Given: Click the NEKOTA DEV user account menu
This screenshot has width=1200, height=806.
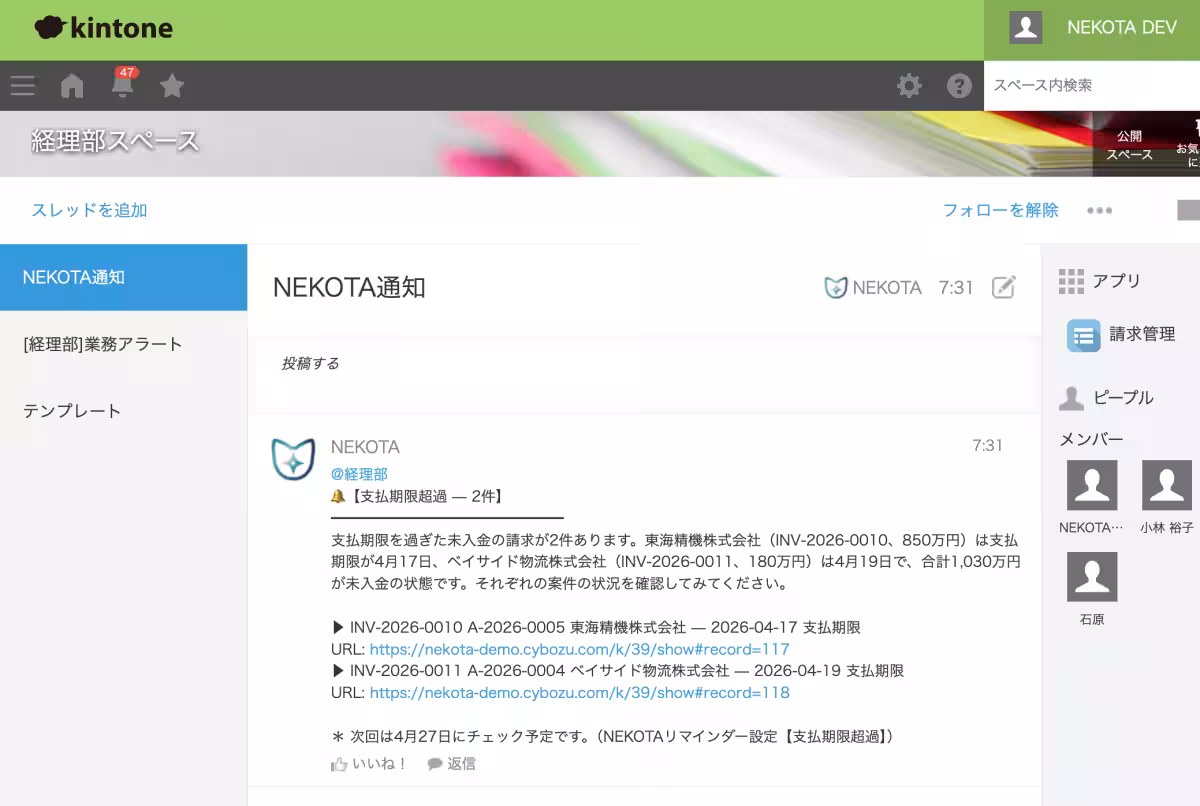Looking at the screenshot, I should coord(1092,28).
